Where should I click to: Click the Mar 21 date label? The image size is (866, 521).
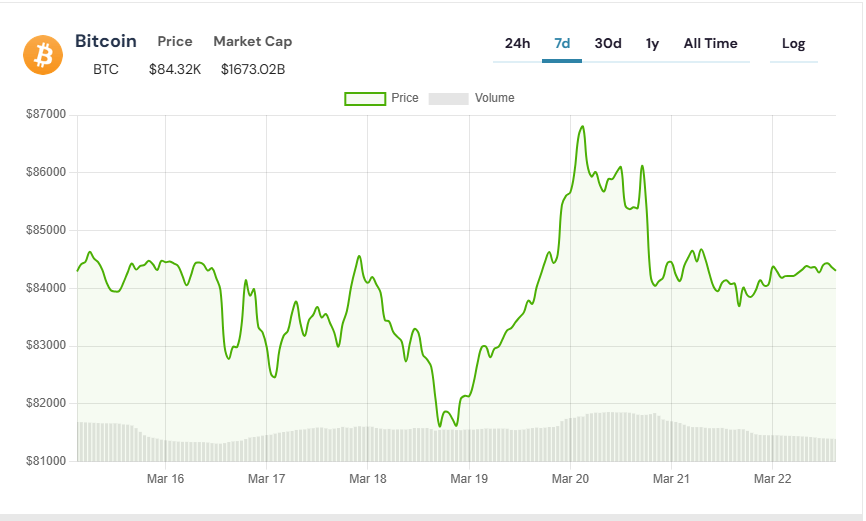point(671,479)
